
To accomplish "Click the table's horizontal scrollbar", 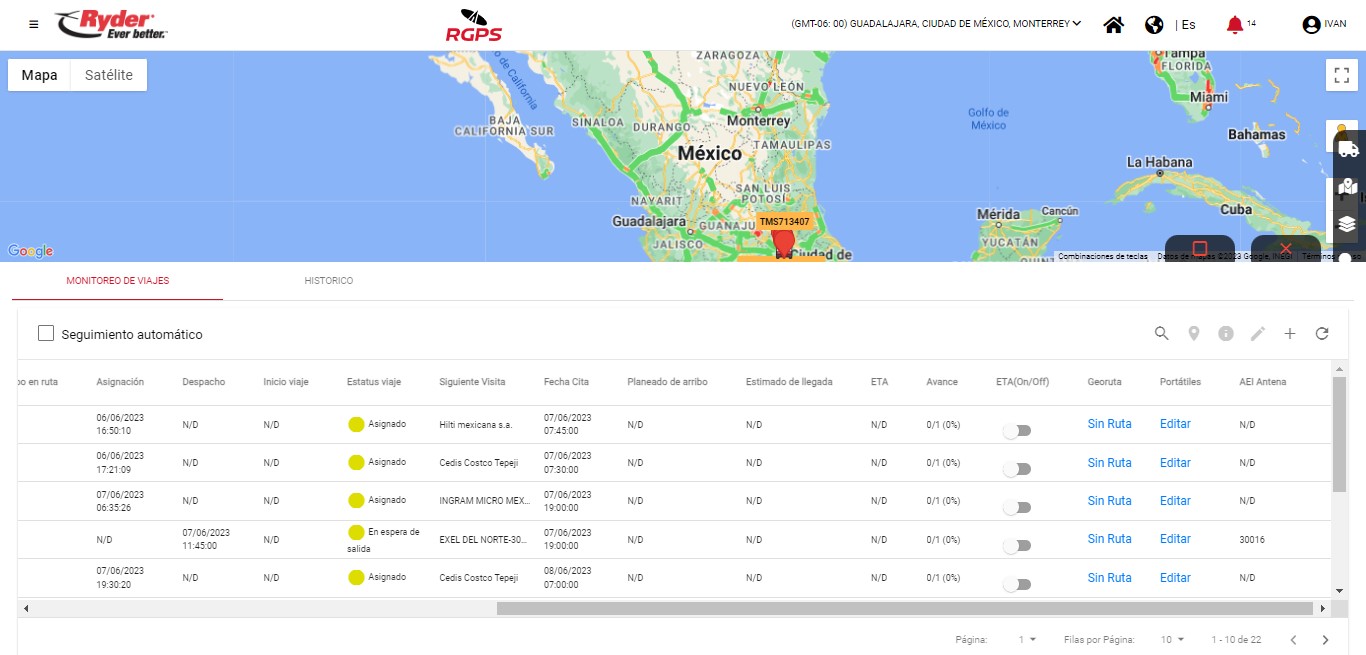I will (x=904, y=608).
